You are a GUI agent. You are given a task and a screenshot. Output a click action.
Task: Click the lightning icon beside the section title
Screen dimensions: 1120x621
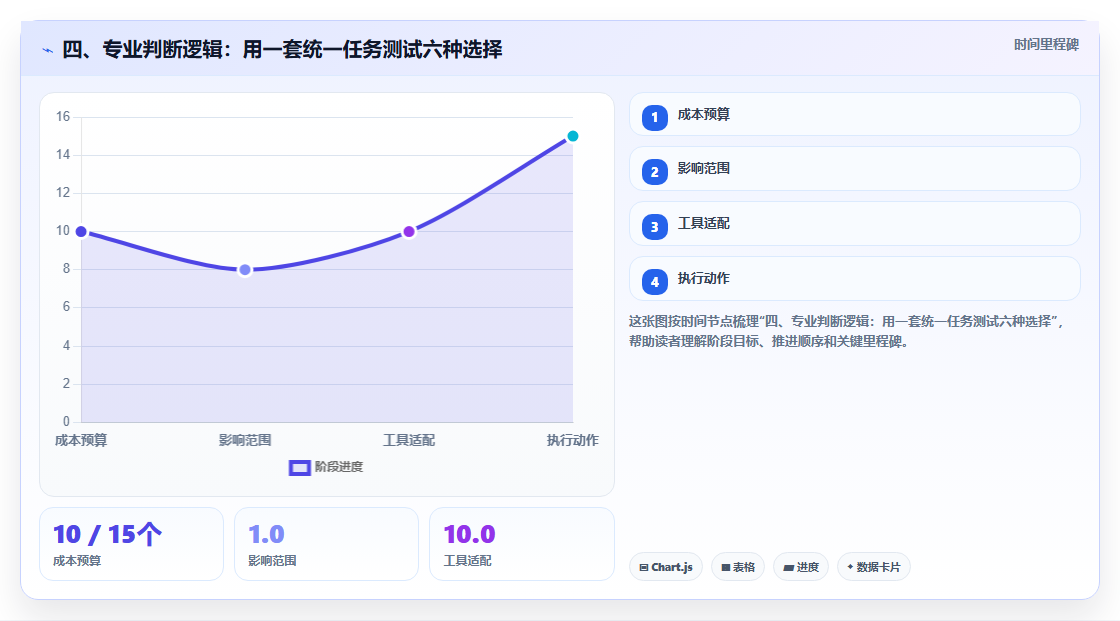(47, 50)
